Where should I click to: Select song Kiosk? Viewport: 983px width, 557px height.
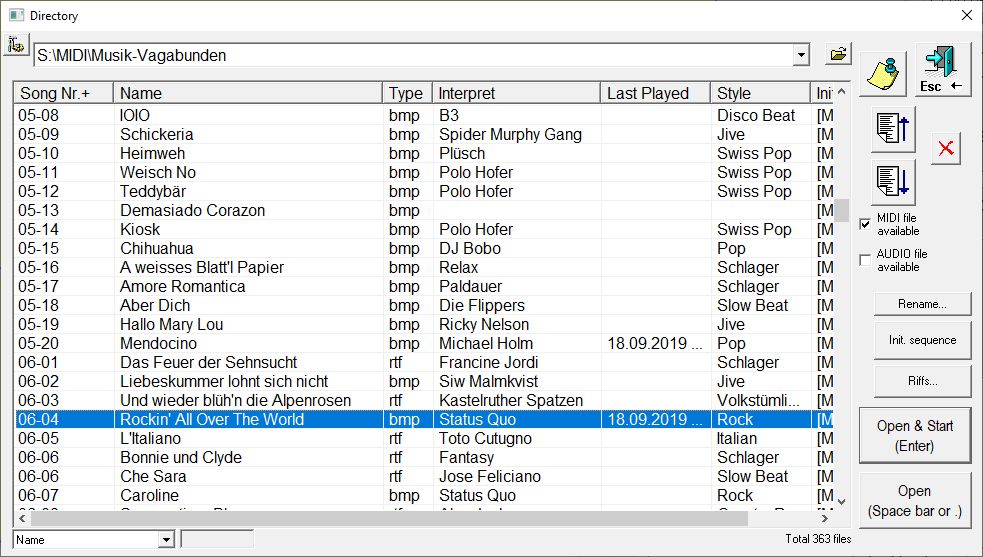140,230
